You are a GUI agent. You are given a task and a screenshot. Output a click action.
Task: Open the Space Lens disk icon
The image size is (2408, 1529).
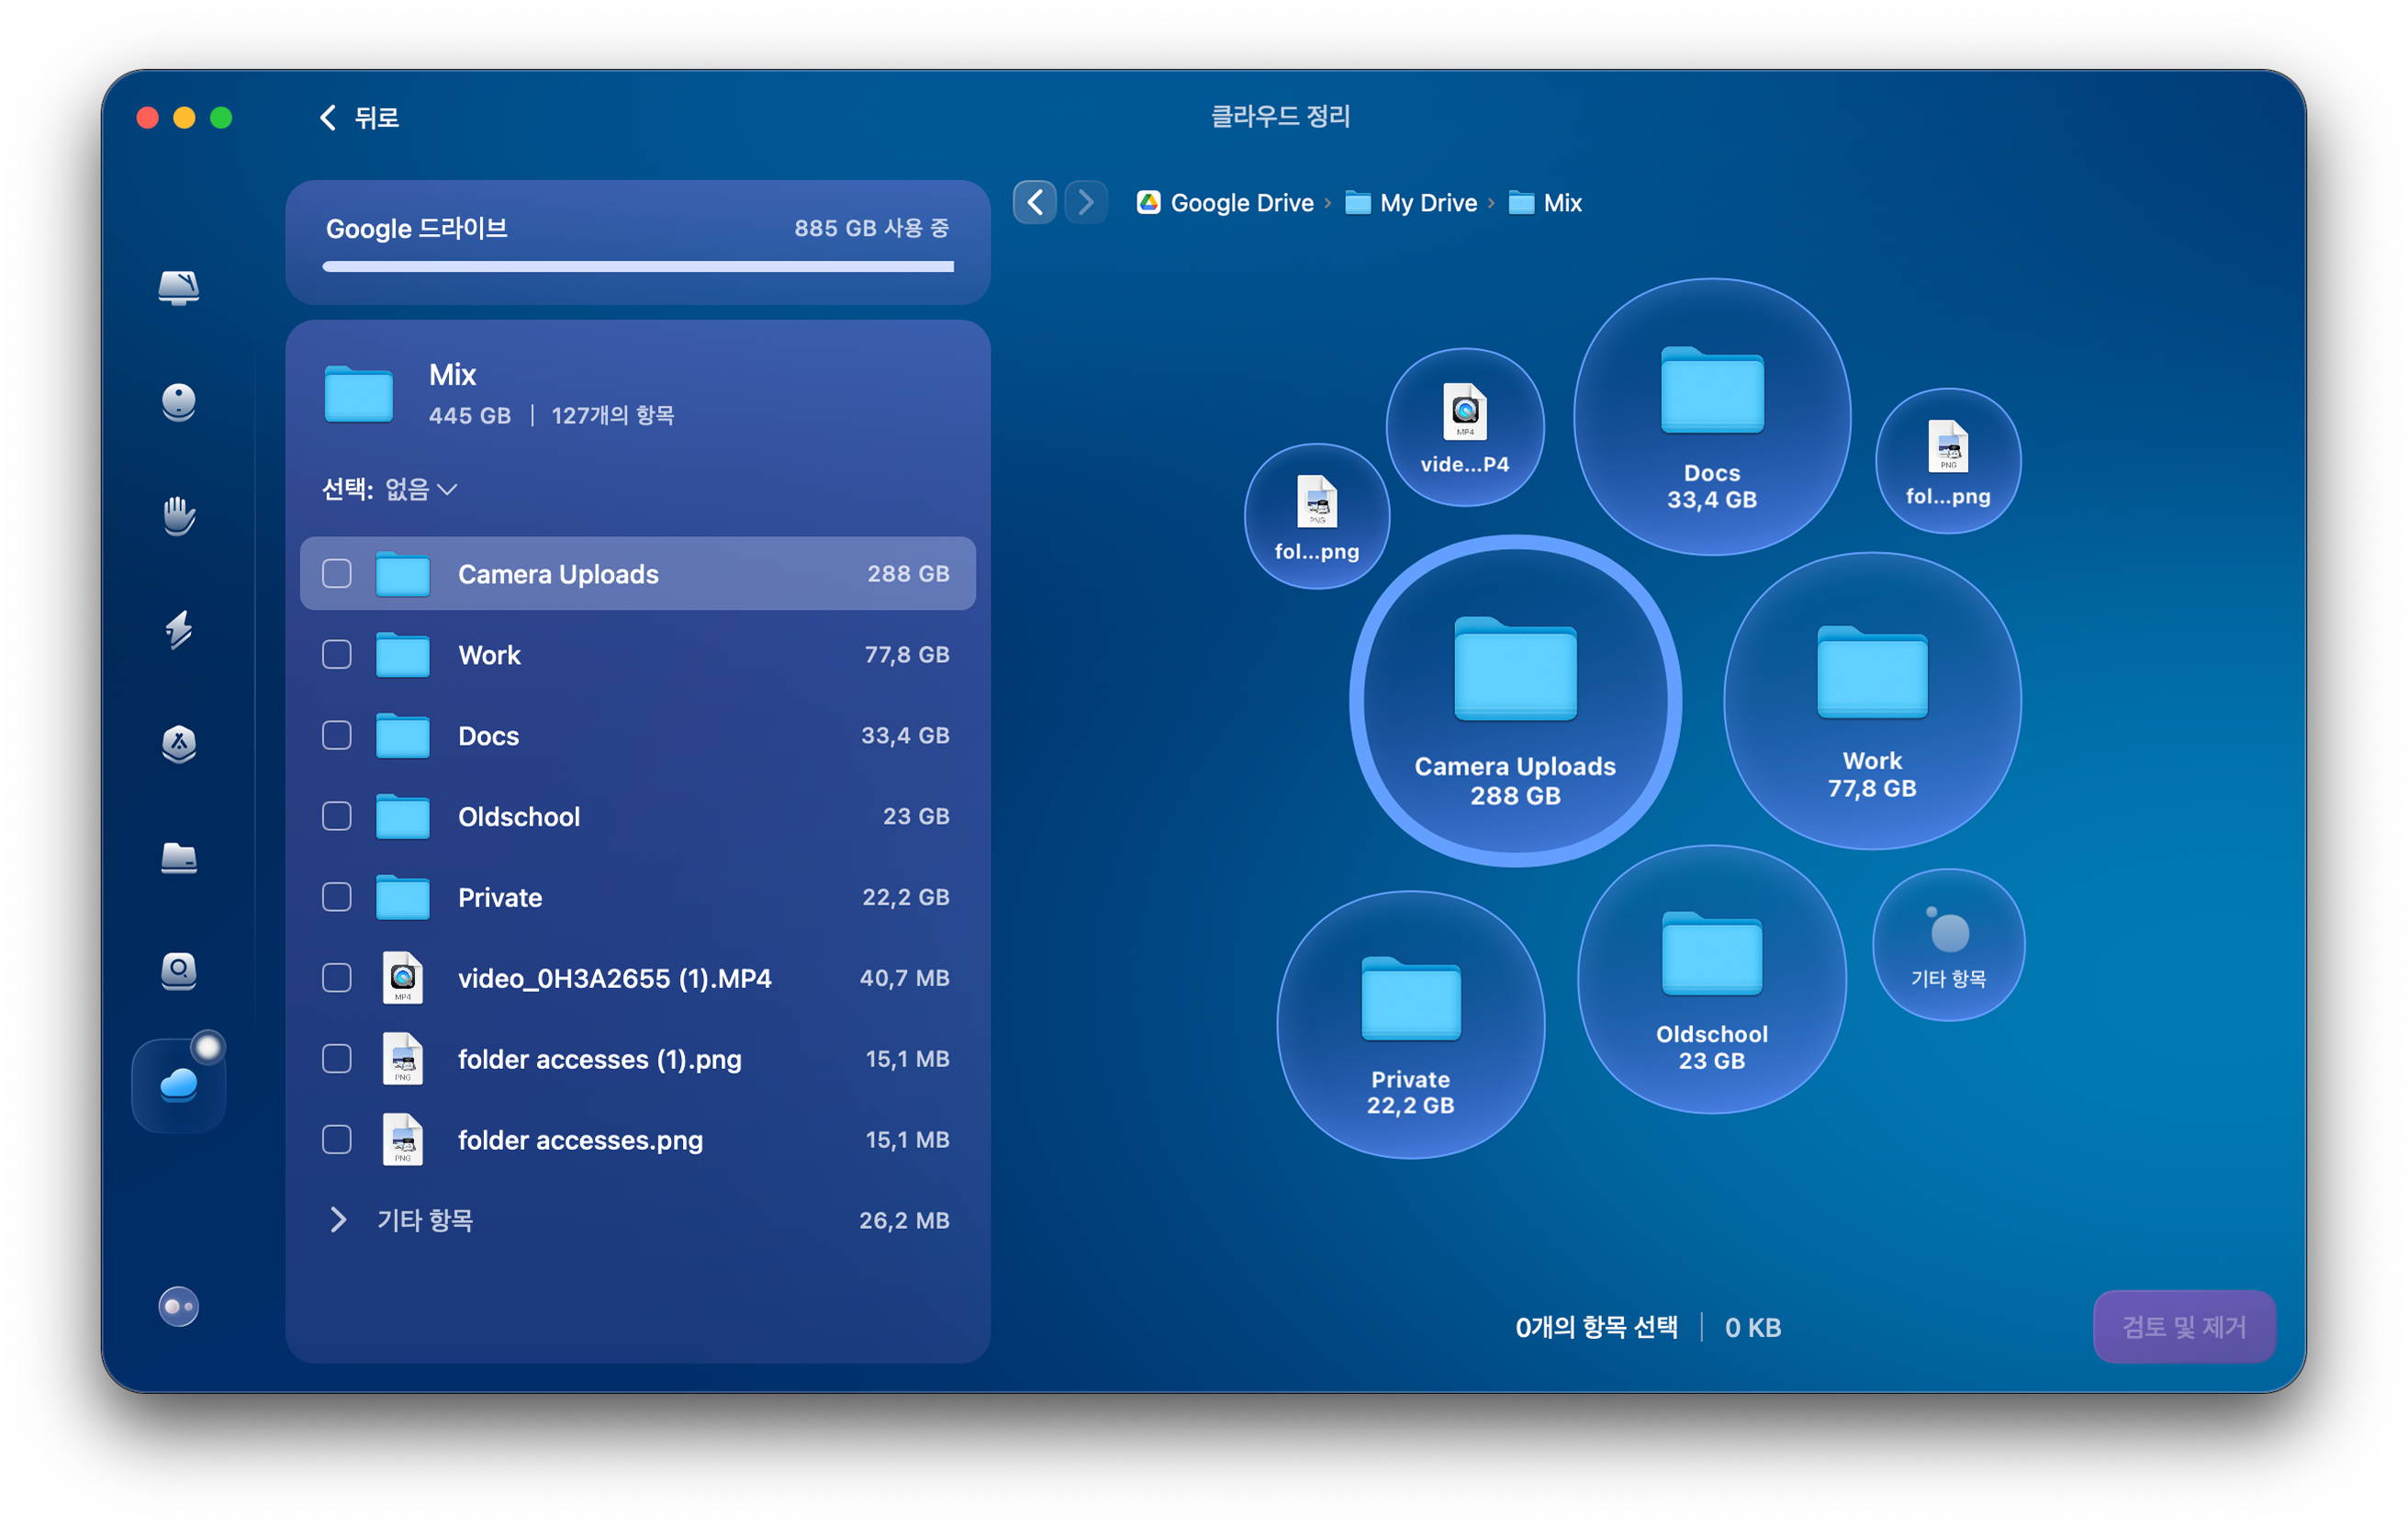tap(178, 970)
